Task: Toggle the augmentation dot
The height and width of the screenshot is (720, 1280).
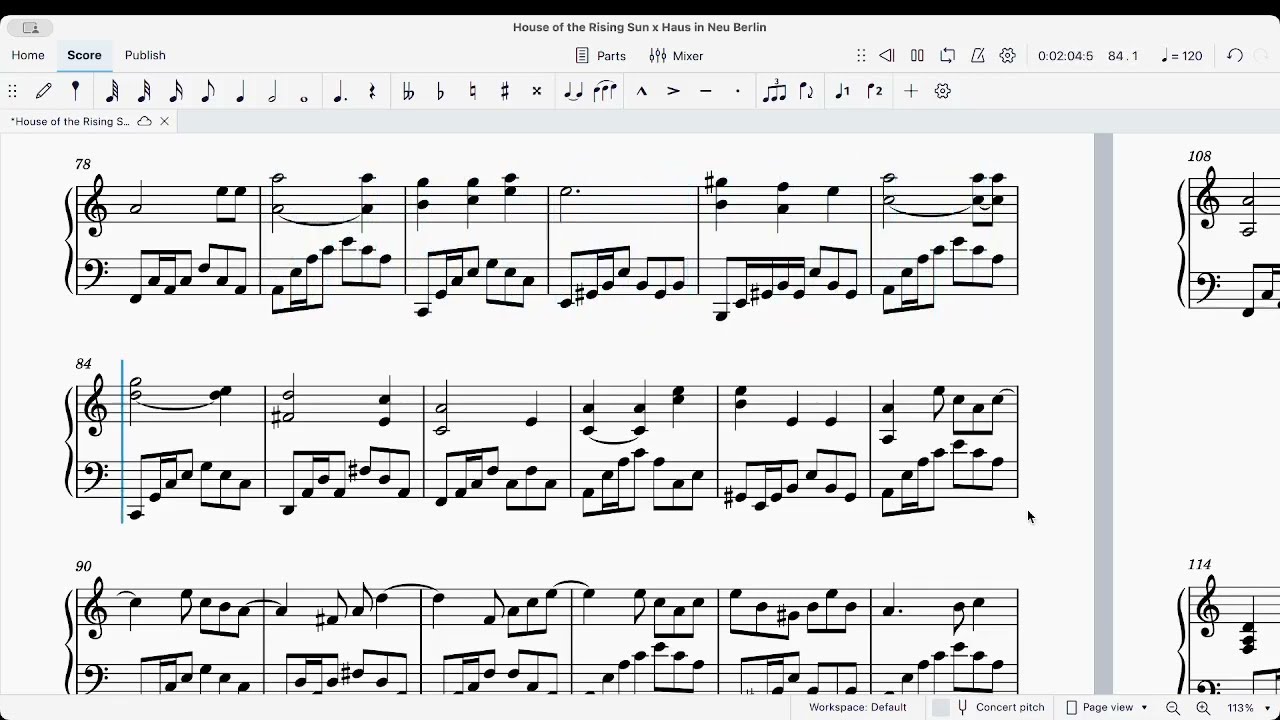Action: [x=340, y=91]
